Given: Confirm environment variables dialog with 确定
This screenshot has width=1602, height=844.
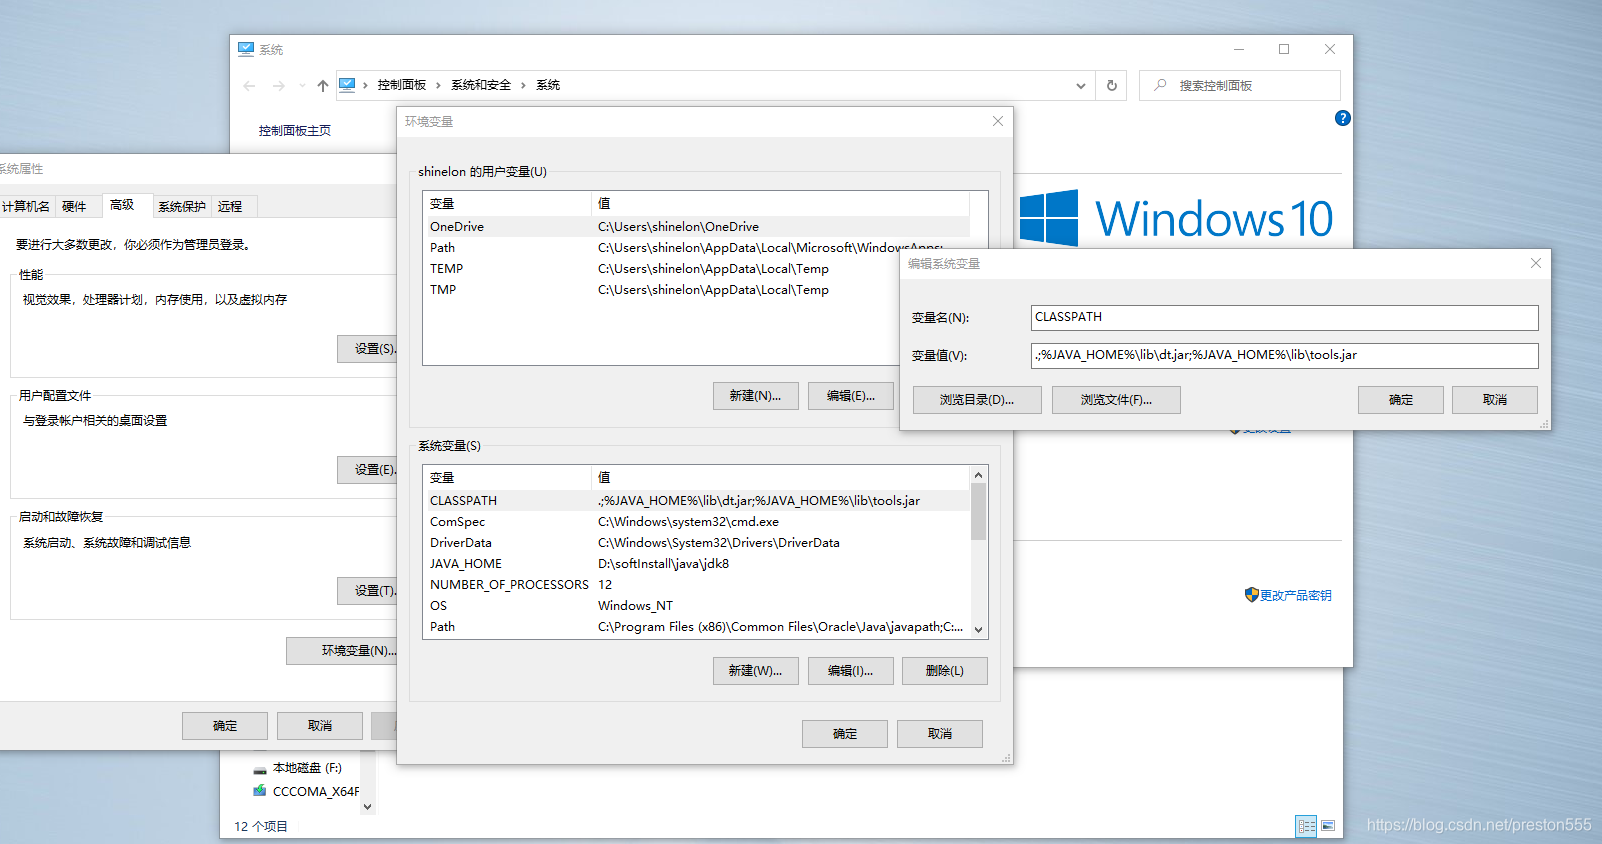Looking at the screenshot, I should [845, 734].
